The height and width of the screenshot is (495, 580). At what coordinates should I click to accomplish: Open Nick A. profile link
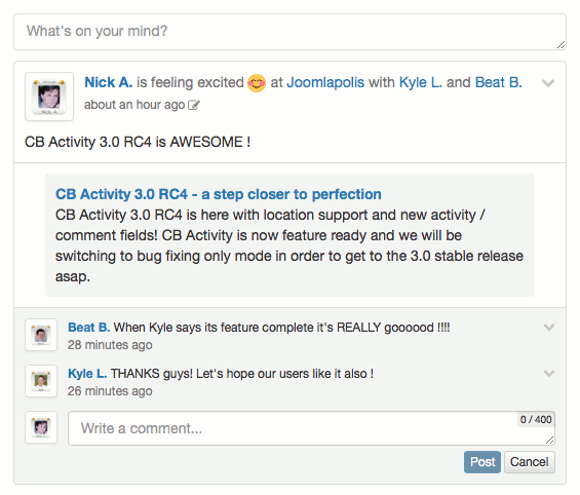click(x=108, y=82)
